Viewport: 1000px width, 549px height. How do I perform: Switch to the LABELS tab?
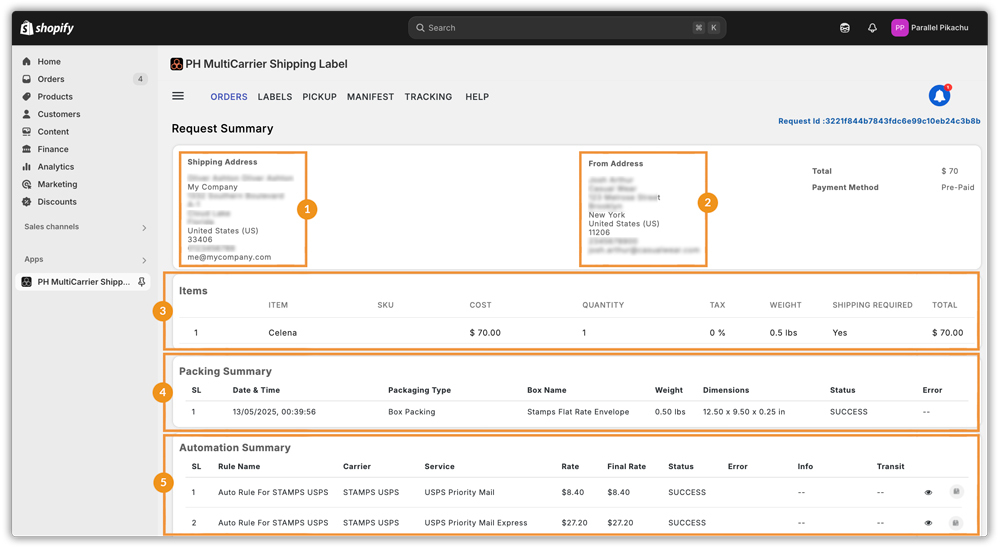point(275,97)
